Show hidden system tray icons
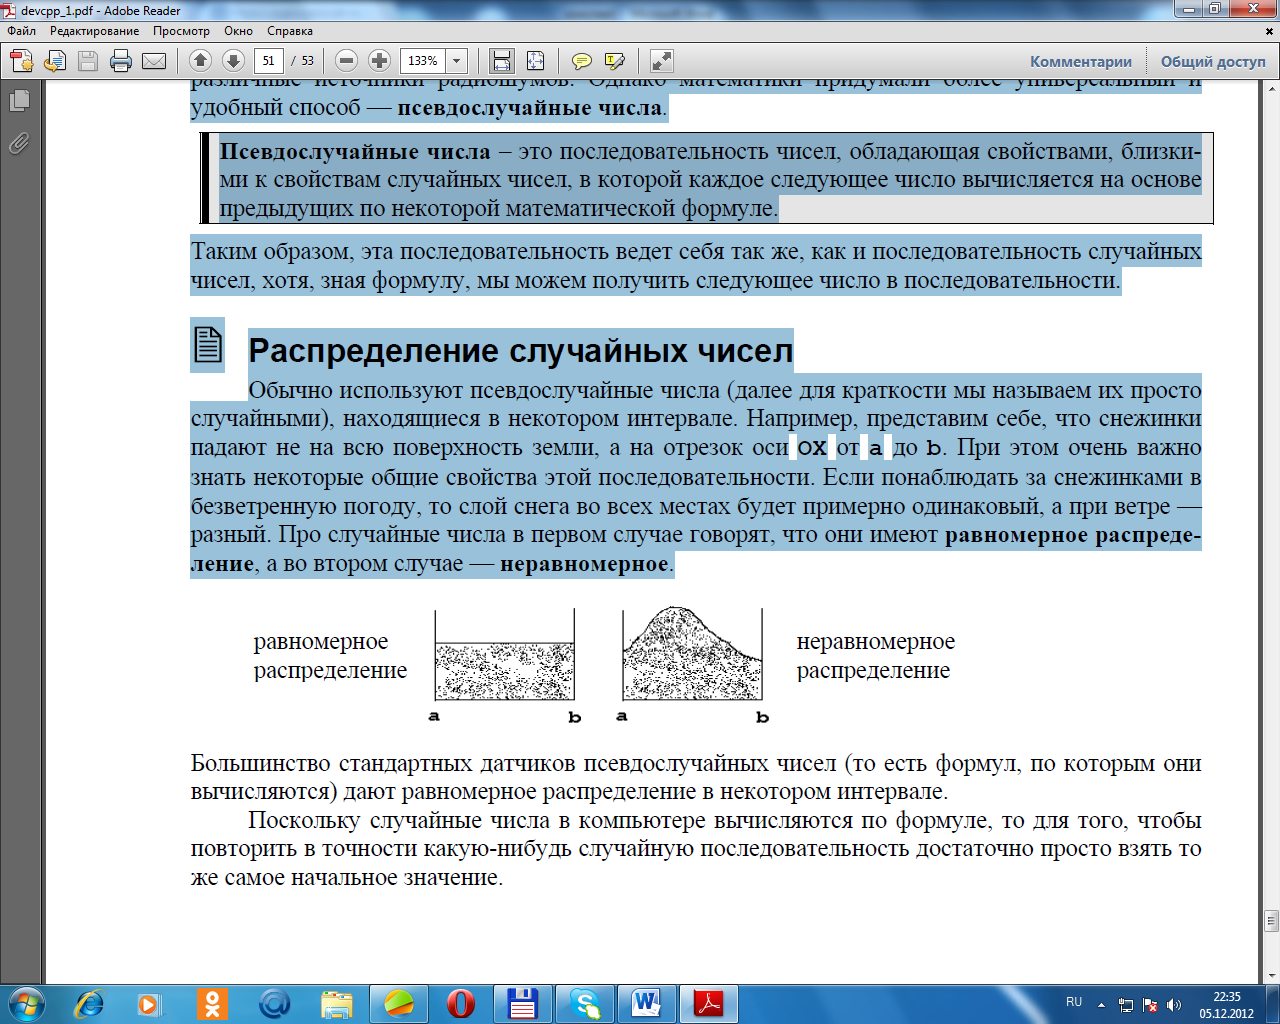Viewport: 1280px width, 1024px height. tap(1101, 1004)
